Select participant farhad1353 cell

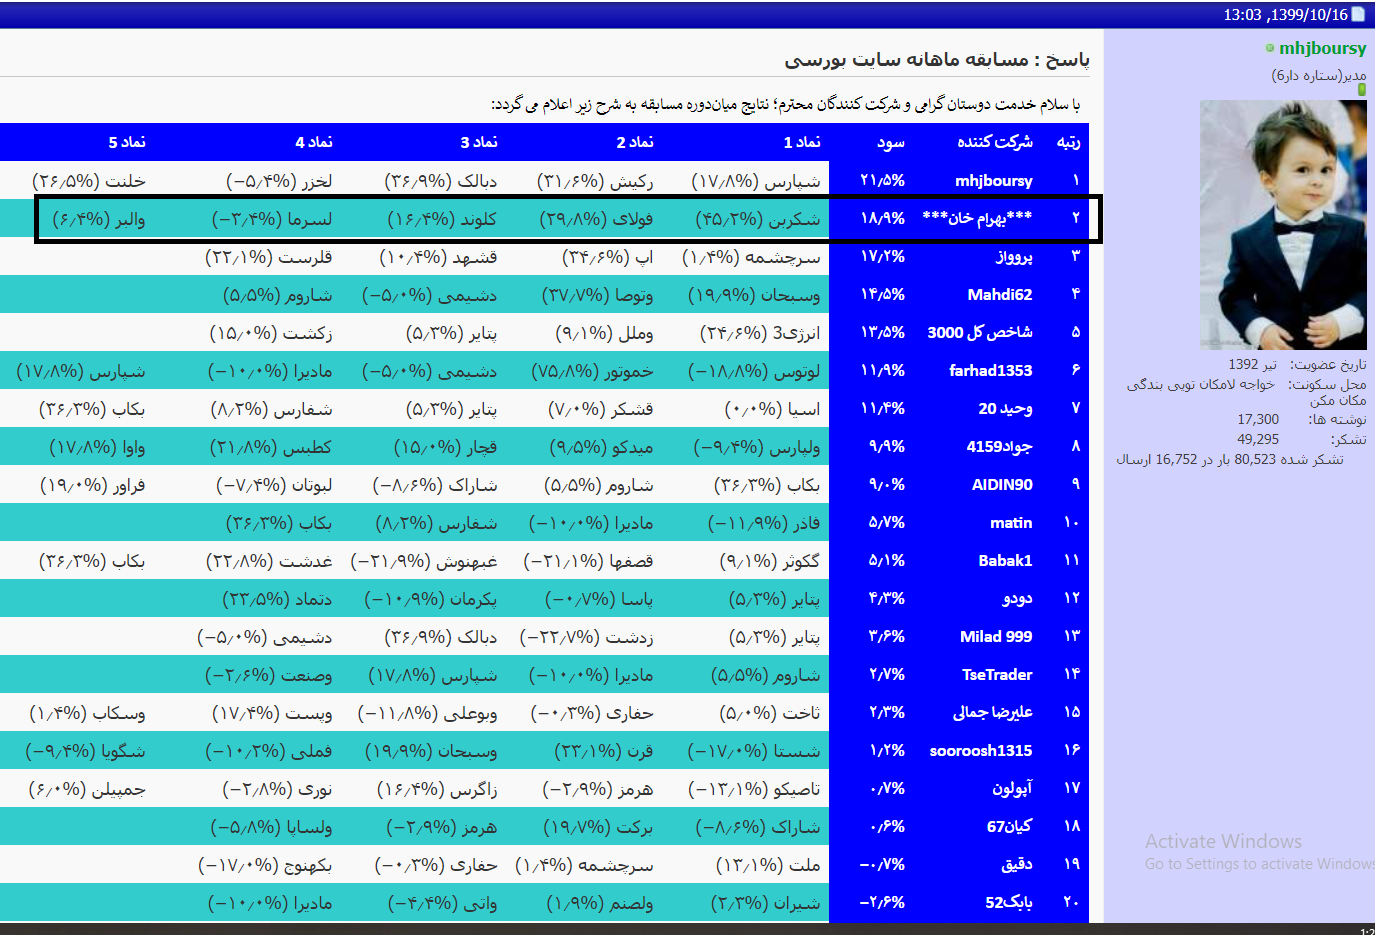[x=991, y=371]
